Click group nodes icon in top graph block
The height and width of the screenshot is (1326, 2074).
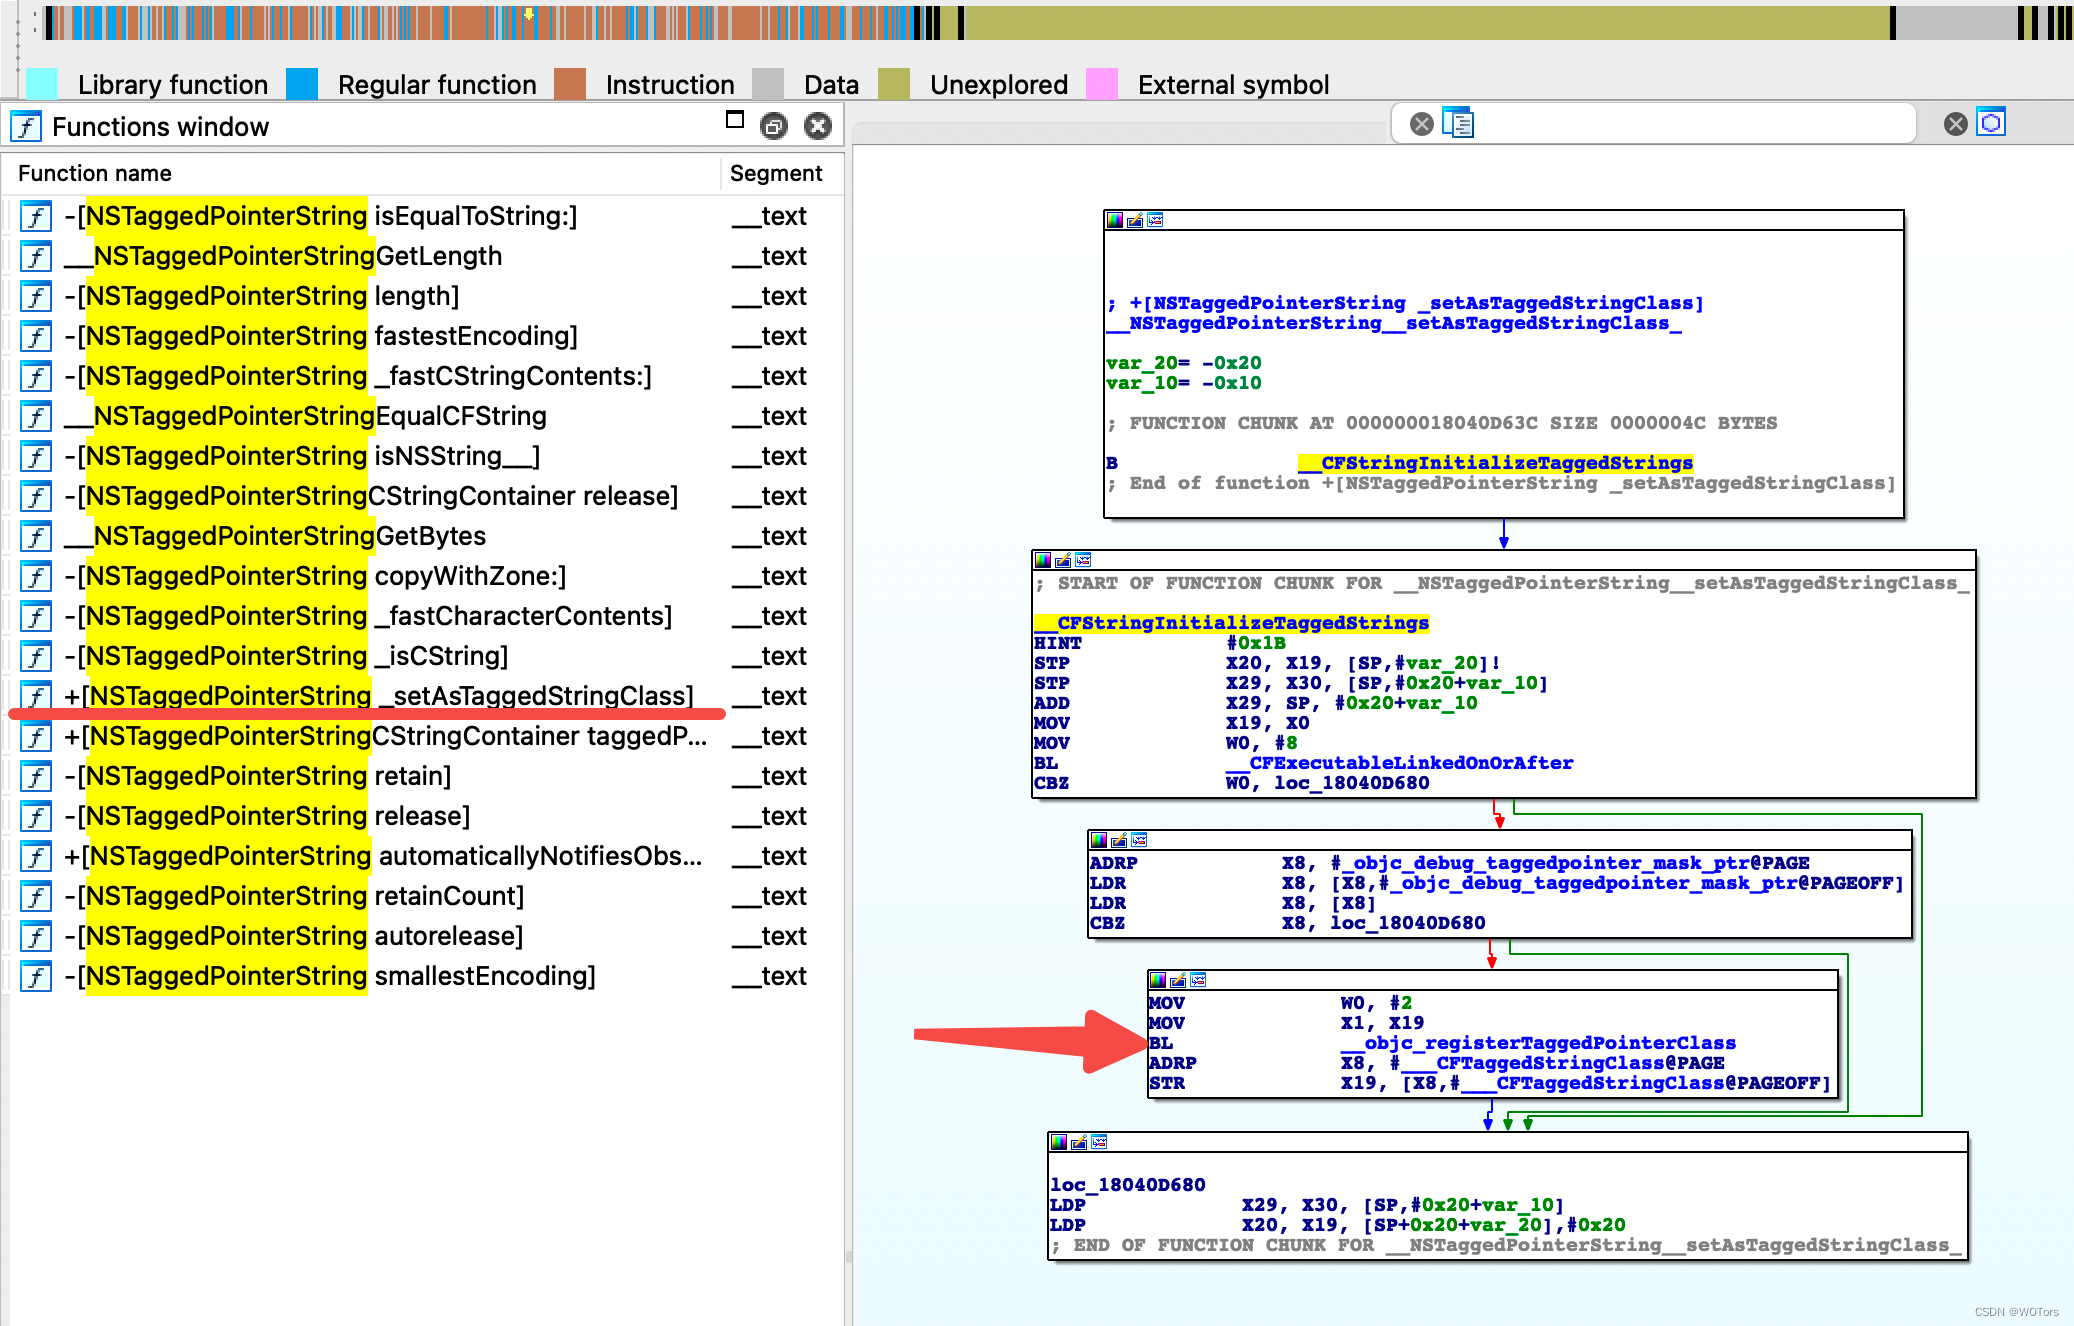coord(1155,220)
